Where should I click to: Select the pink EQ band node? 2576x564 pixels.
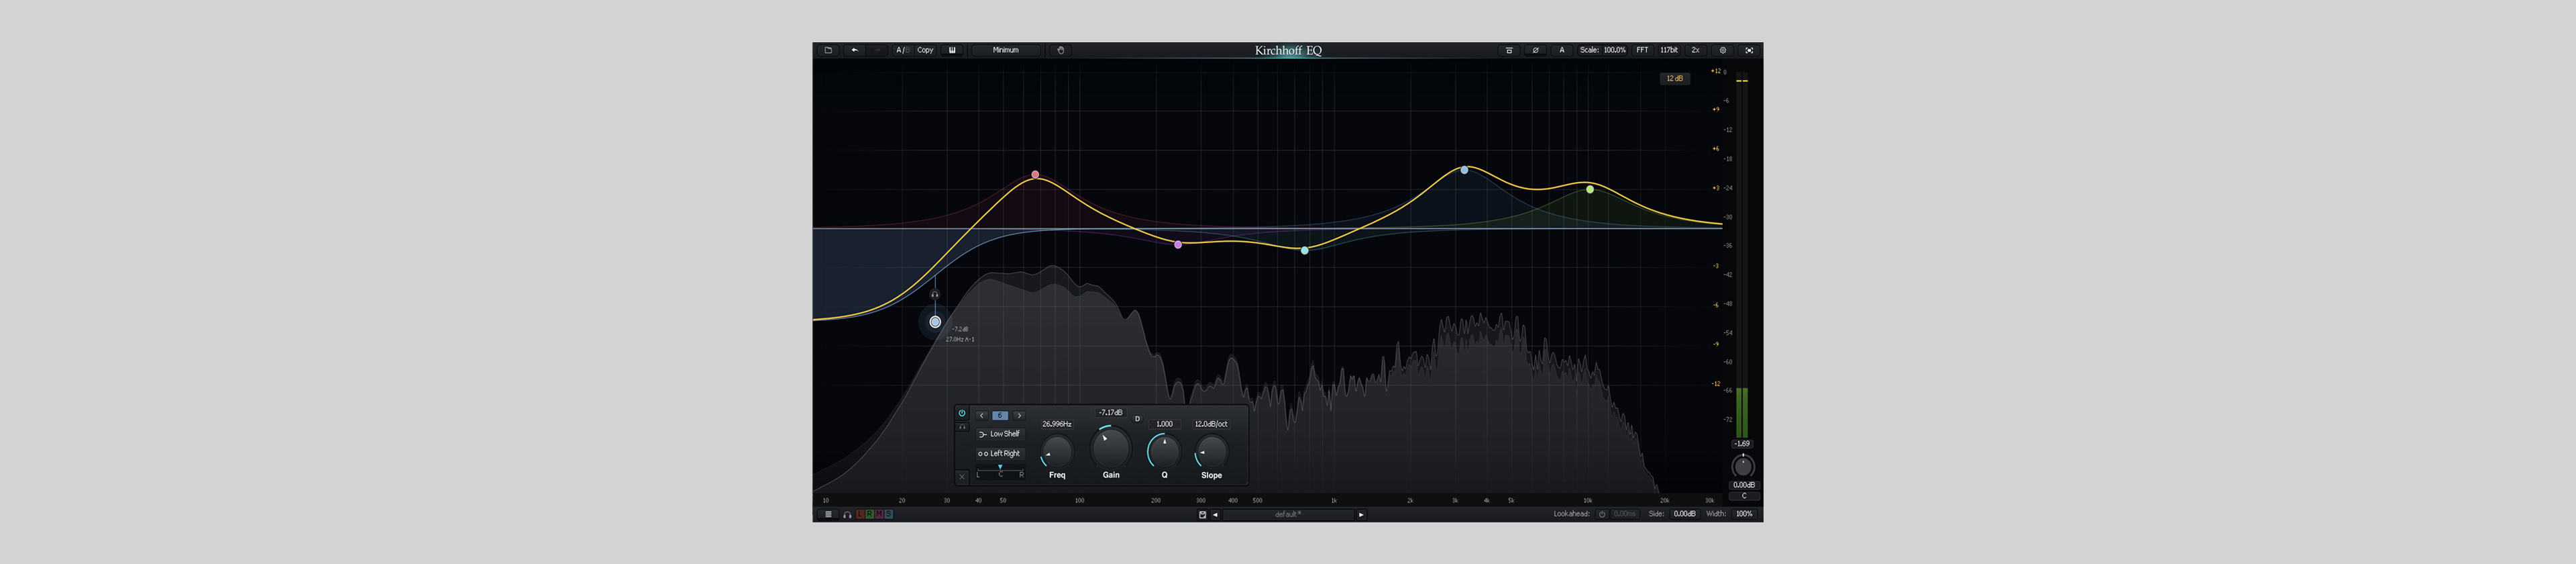click(x=1035, y=174)
